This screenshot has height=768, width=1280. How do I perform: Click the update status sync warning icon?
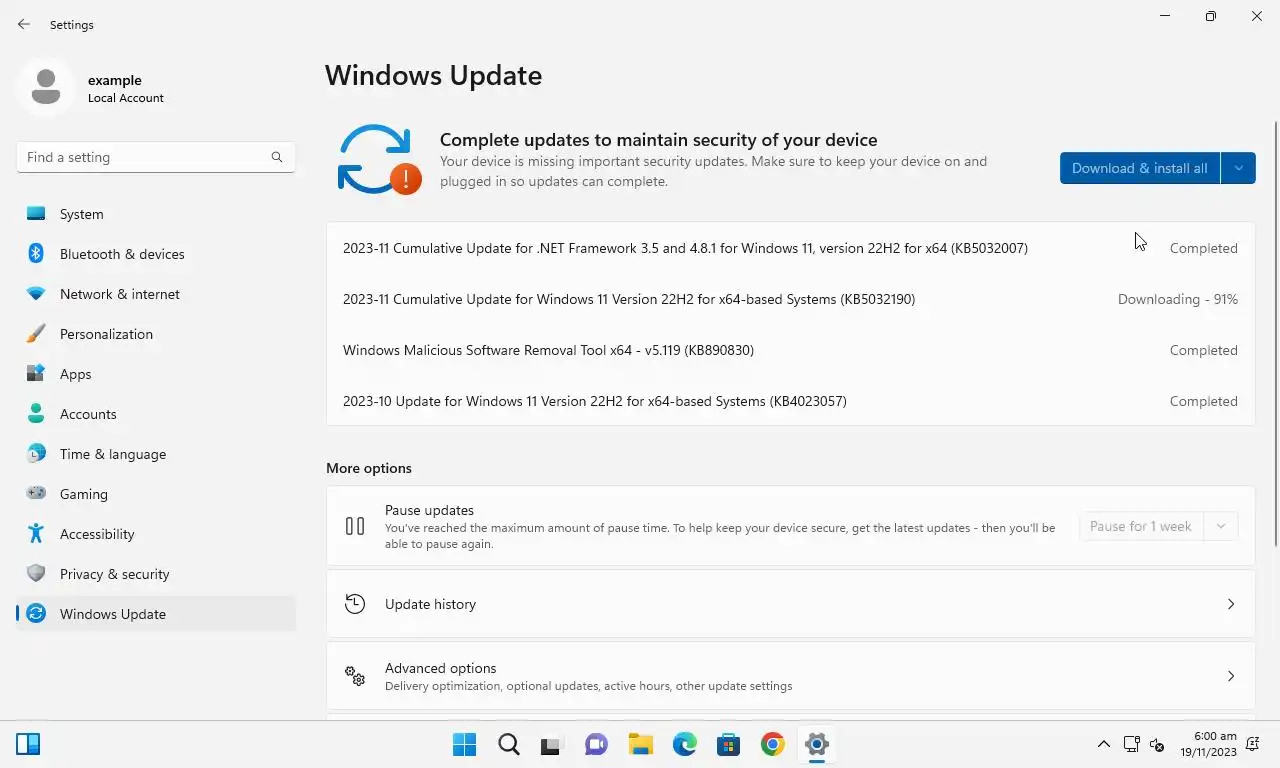pos(379,160)
